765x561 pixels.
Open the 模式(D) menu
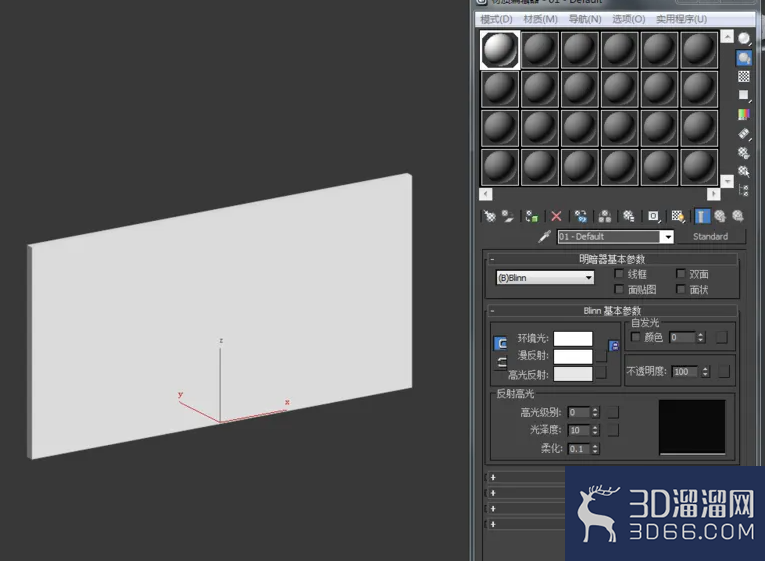[x=496, y=19]
